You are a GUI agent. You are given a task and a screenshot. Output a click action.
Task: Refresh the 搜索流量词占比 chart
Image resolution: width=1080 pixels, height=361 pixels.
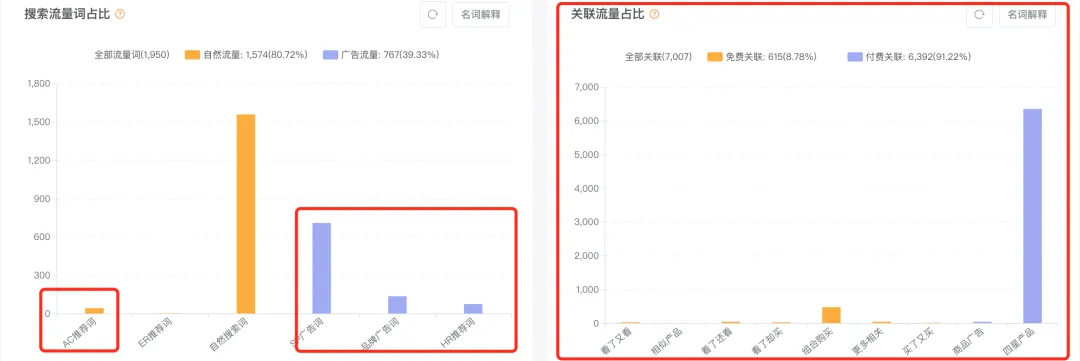pyautogui.click(x=433, y=14)
